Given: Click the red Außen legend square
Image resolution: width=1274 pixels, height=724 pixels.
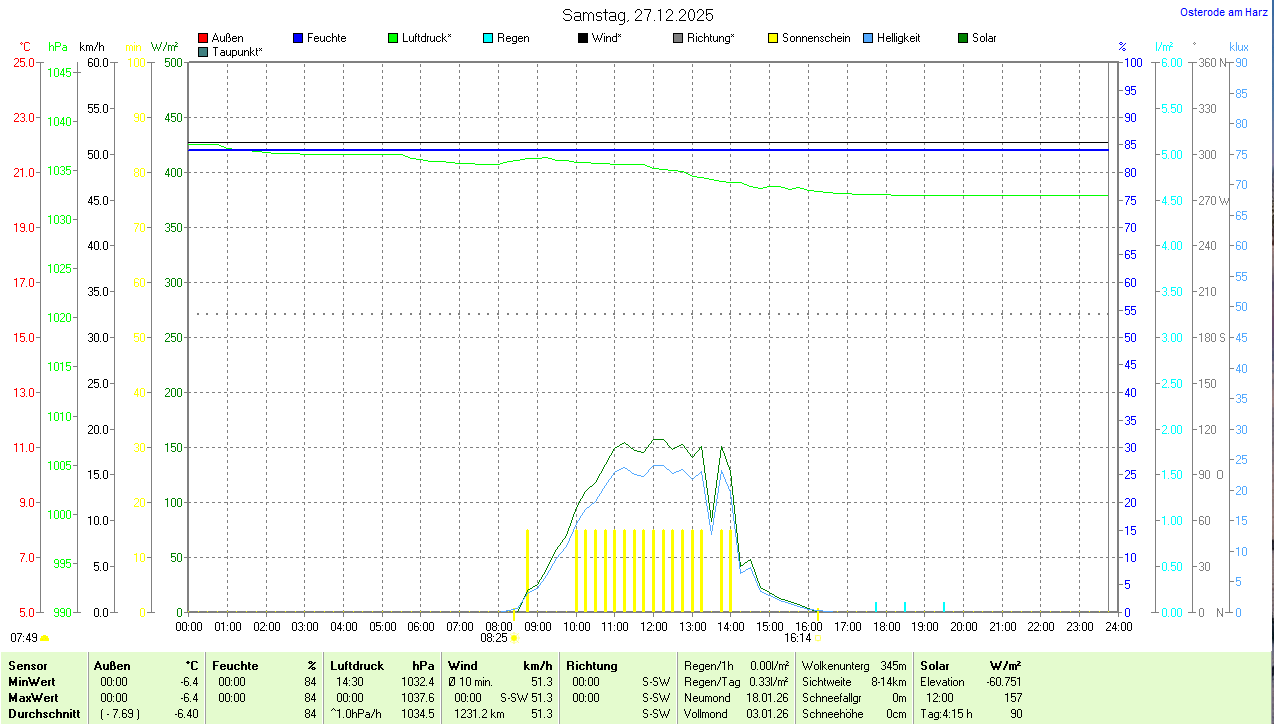Looking at the screenshot, I should [203, 38].
